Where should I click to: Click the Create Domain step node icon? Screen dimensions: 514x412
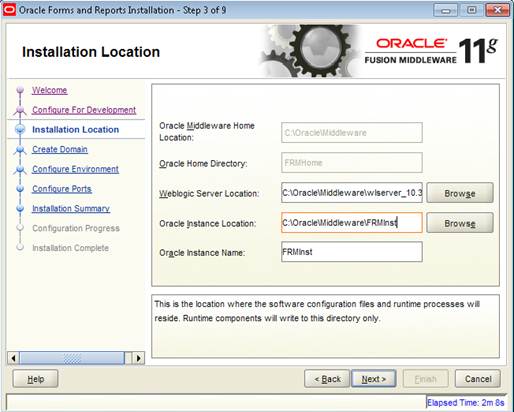click(x=20, y=149)
